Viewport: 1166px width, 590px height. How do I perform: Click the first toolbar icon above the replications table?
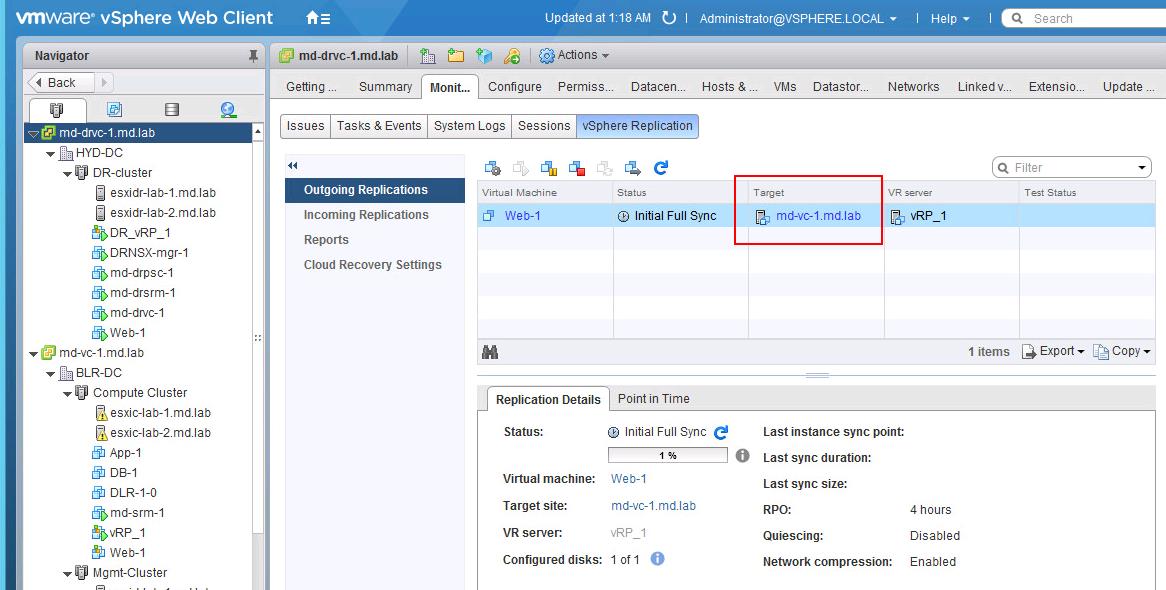coord(492,168)
